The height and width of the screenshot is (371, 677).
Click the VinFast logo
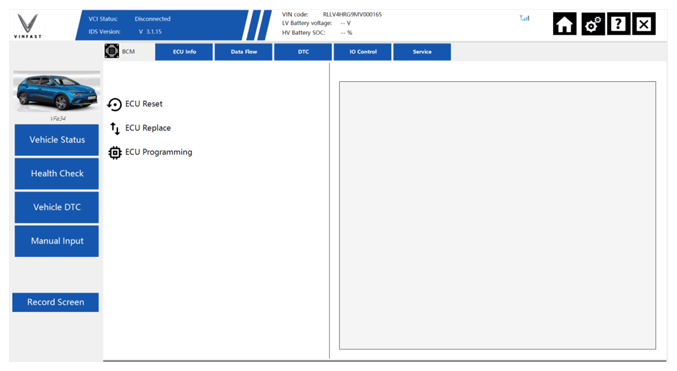[28, 26]
